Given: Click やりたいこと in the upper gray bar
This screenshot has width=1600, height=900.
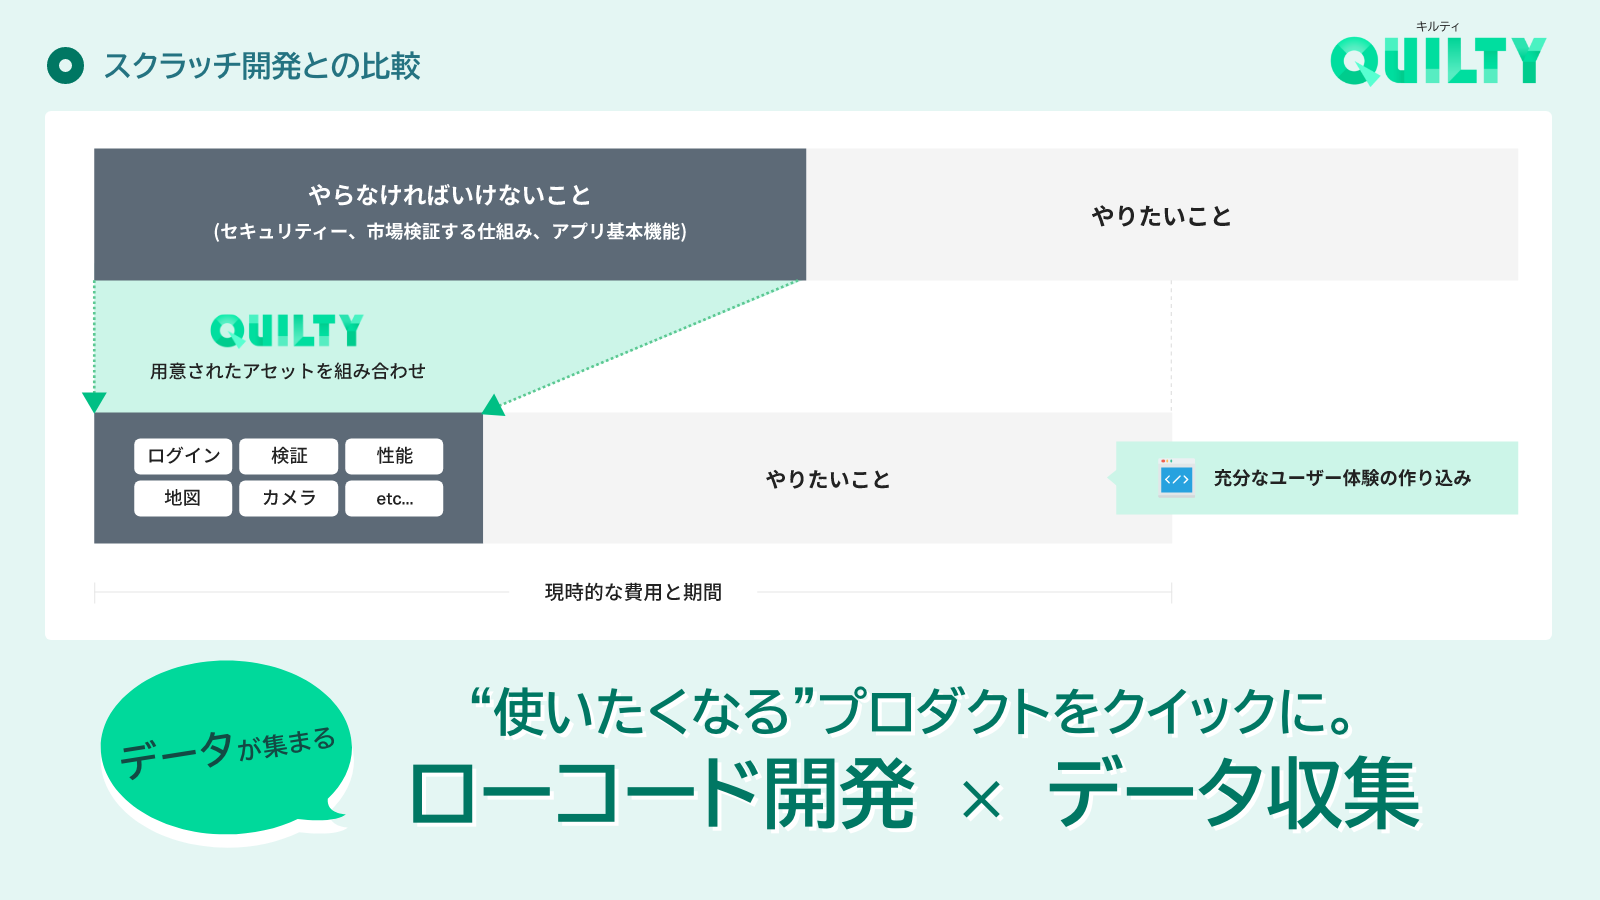Looking at the screenshot, I should [1162, 216].
